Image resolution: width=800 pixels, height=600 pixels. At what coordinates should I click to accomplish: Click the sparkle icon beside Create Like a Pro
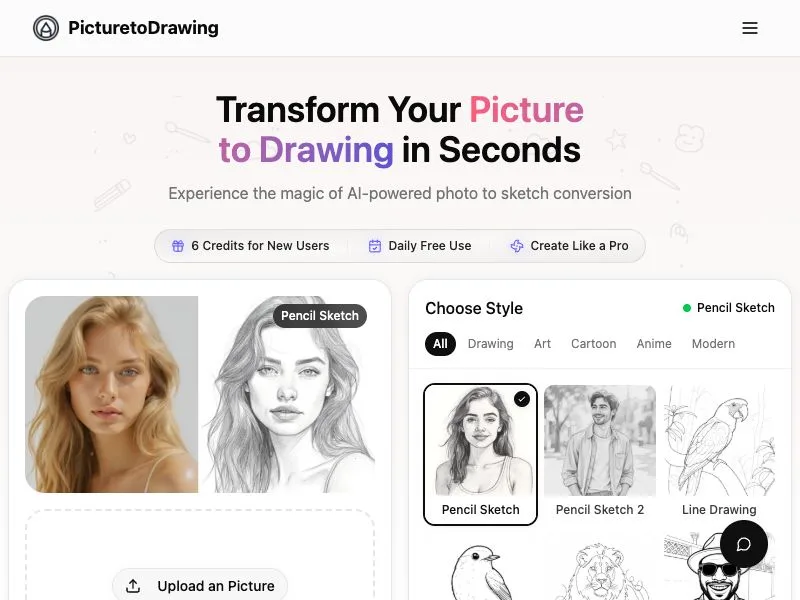click(x=517, y=246)
